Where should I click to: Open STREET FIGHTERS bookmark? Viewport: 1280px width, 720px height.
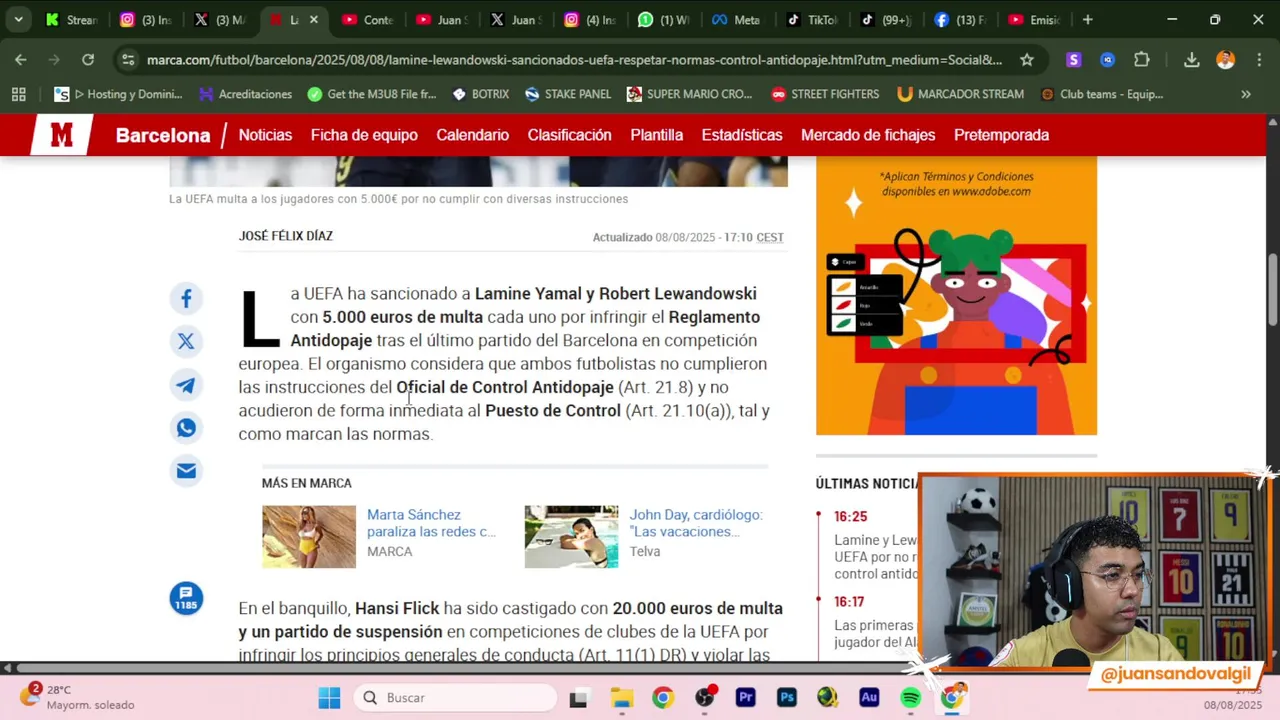(825, 94)
